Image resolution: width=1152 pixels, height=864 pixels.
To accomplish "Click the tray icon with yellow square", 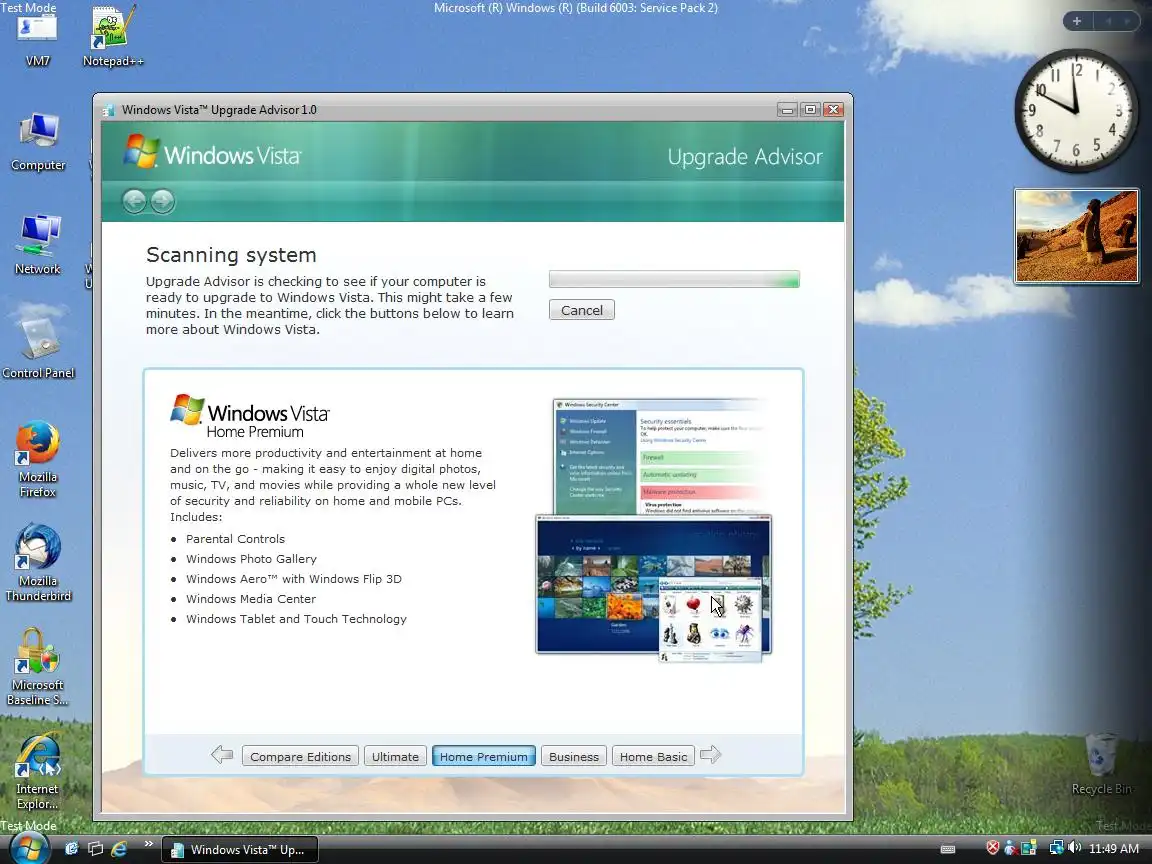I will coord(1029,849).
